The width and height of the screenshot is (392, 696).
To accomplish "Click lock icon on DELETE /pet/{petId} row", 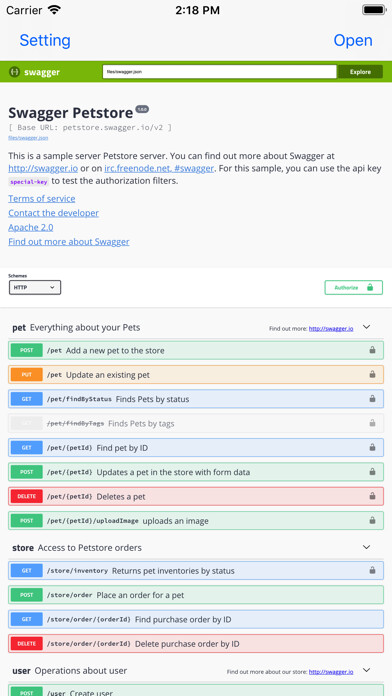I will pyautogui.click(x=372, y=496).
